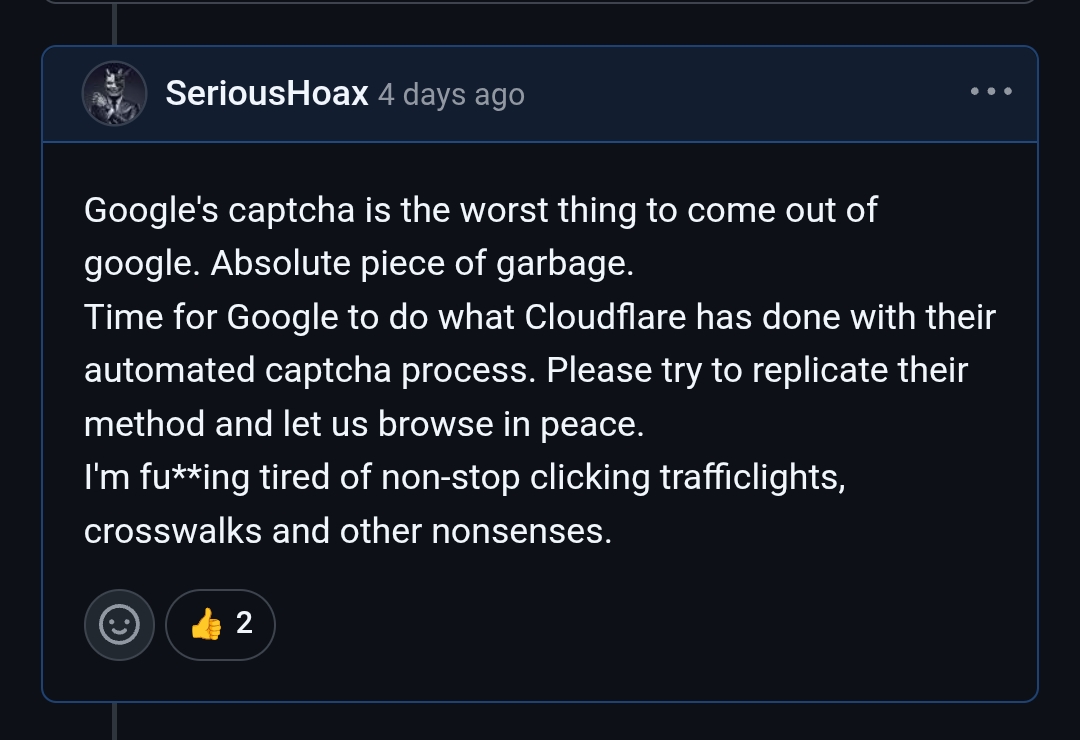Click the word "trafficlights," in the comment
The width and height of the screenshot is (1080, 740).
point(753,478)
